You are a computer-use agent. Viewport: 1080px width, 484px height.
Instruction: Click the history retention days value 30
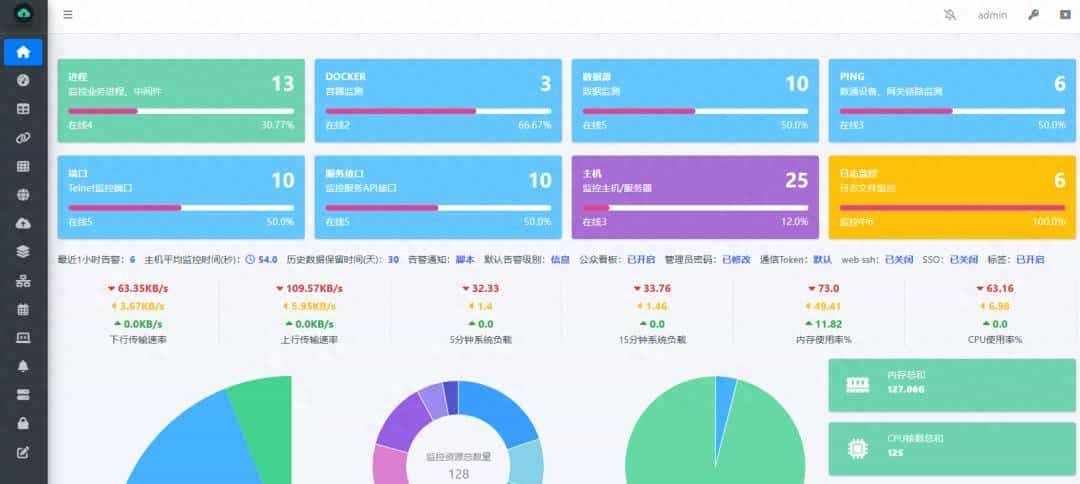tap(393, 260)
